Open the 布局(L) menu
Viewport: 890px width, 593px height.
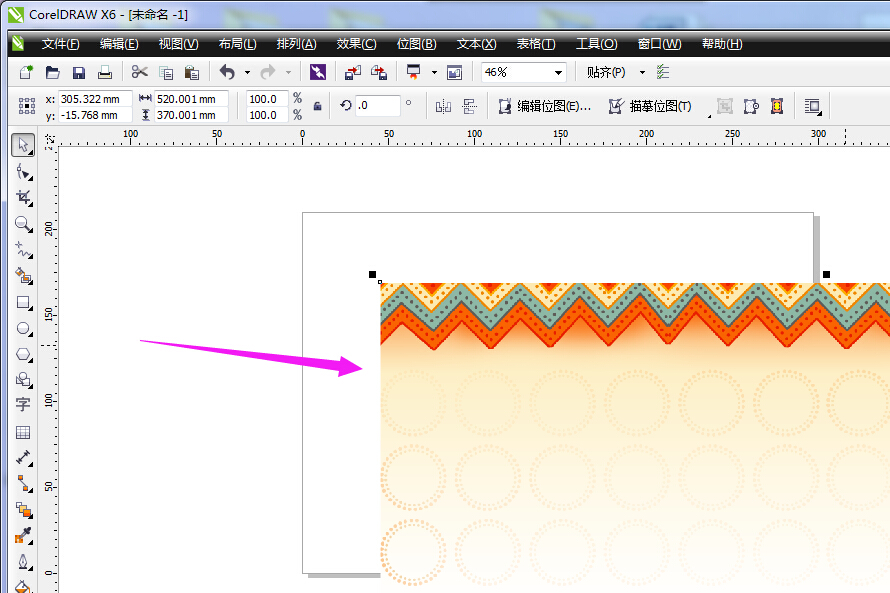(238, 44)
